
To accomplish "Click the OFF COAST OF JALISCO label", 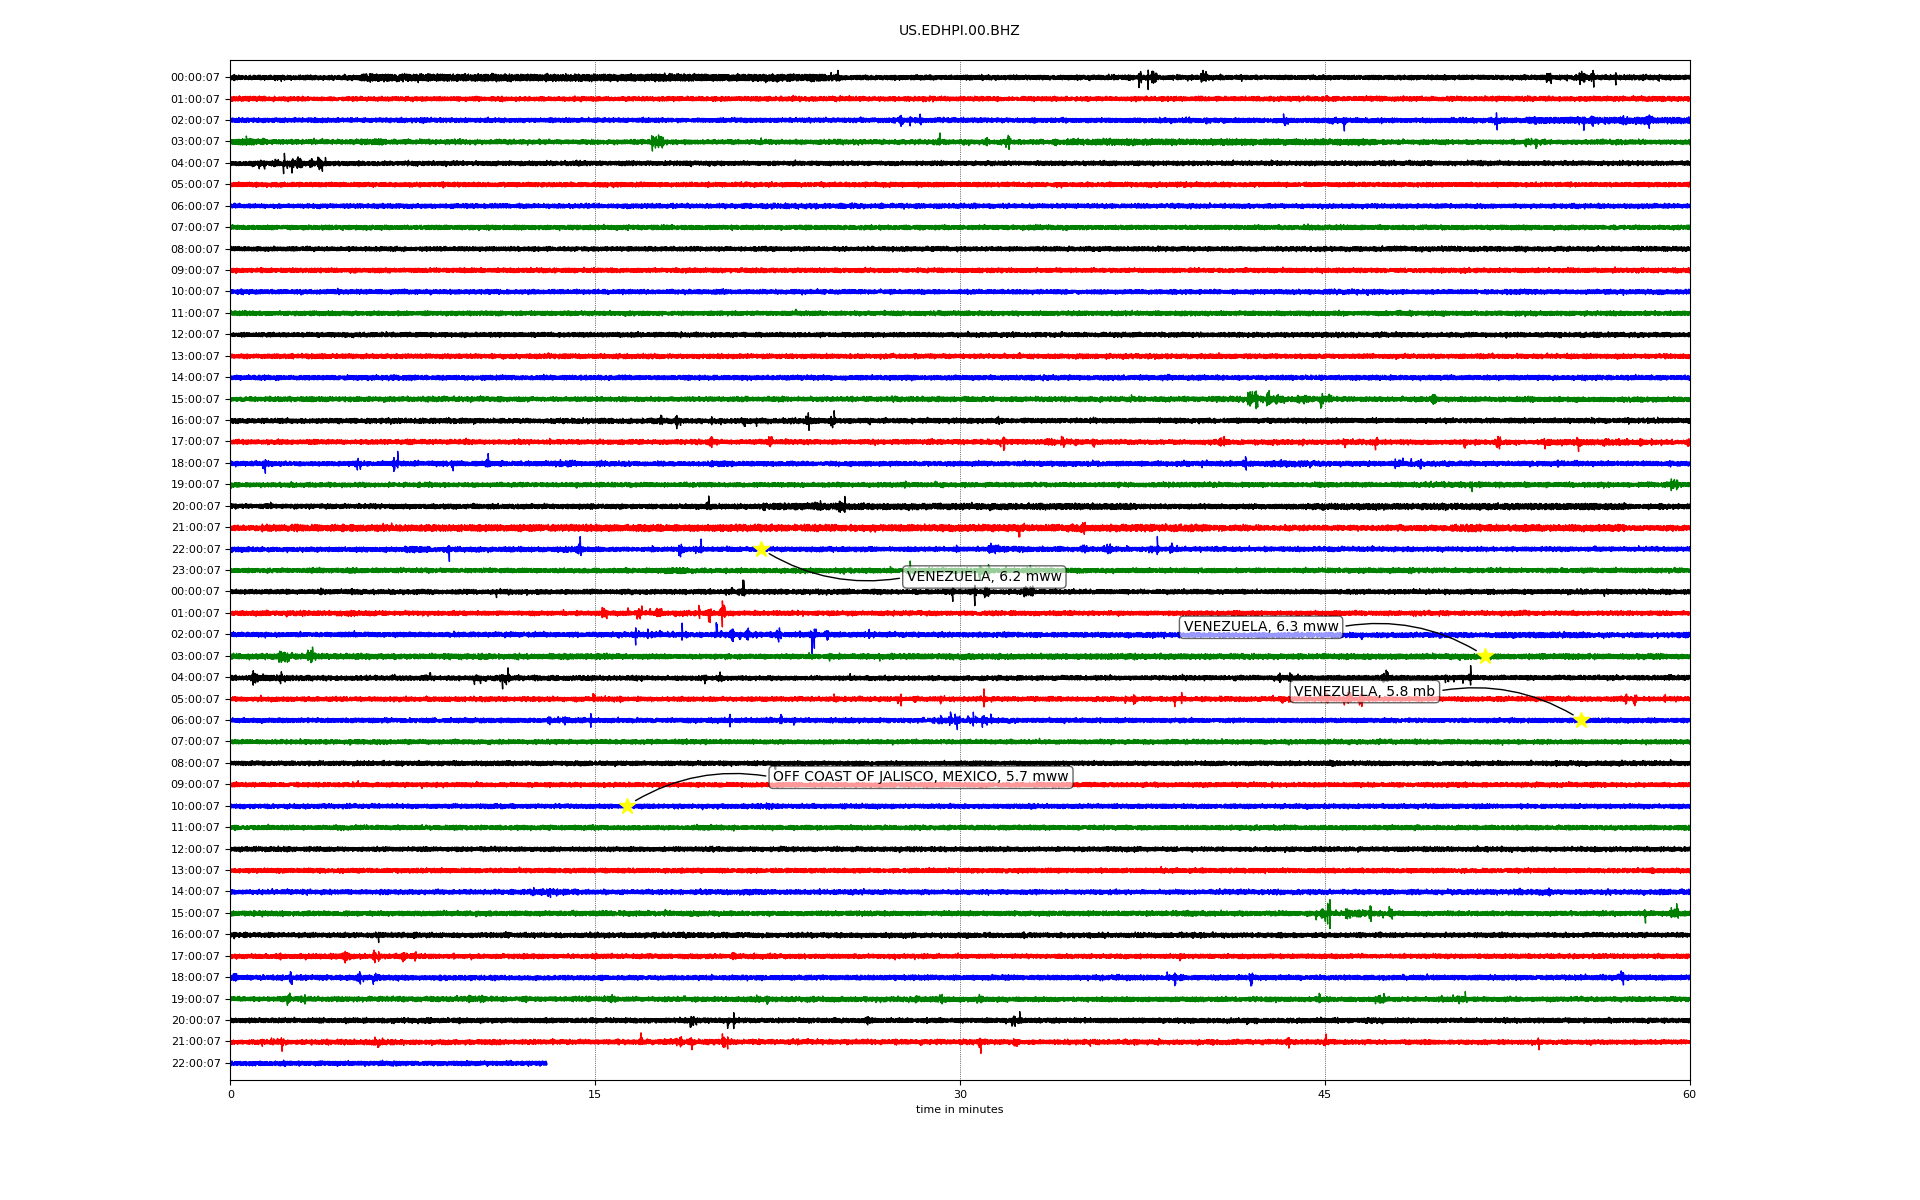I will click(920, 777).
